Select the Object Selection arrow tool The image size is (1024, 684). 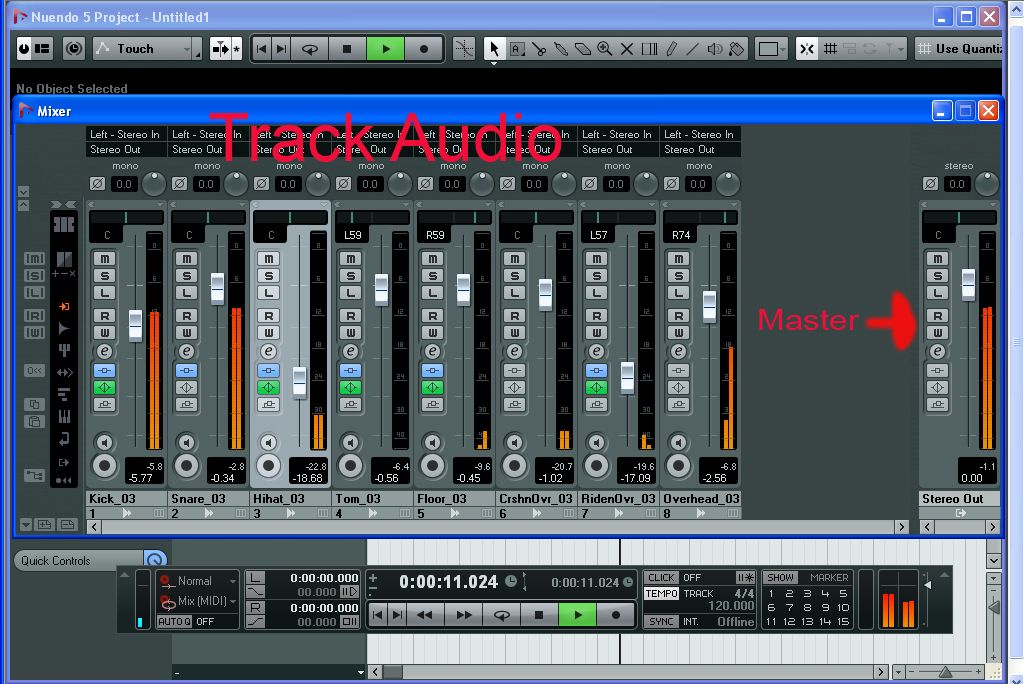coord(494,49)
